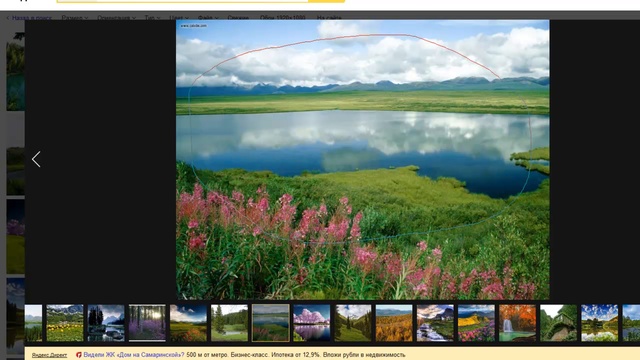Select thumbnail of meadow with yellow flowers
The height and width of the screenshot is (360, 640).
click(65, 323)
